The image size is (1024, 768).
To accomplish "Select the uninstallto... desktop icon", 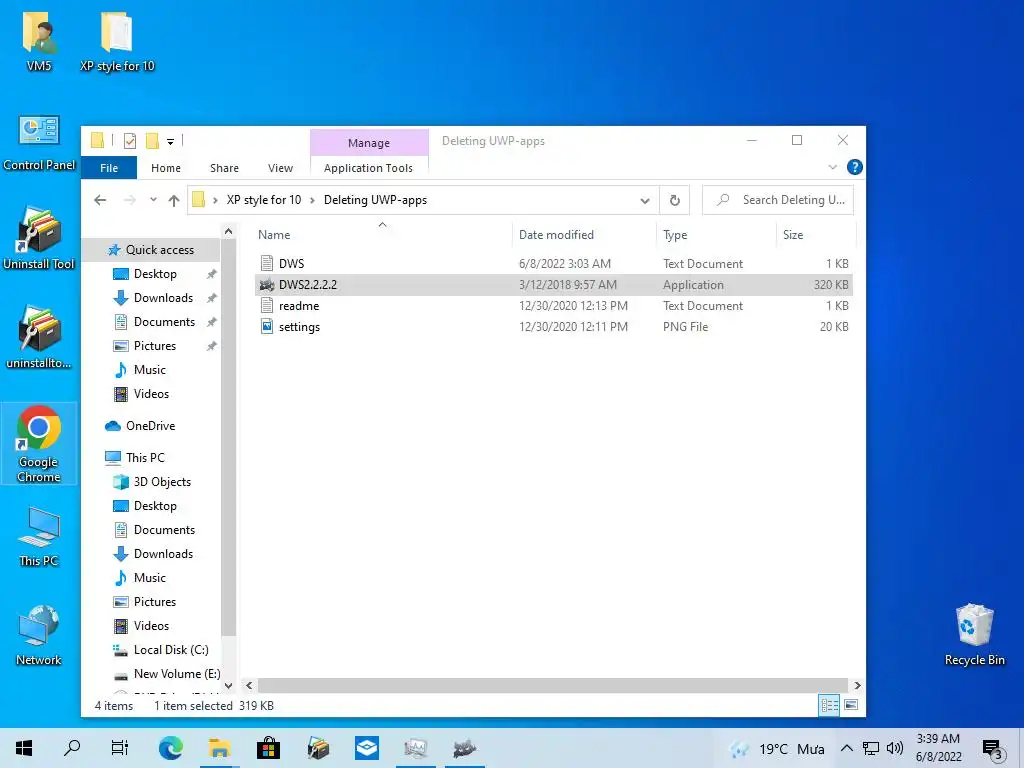I will click(39, 337).
